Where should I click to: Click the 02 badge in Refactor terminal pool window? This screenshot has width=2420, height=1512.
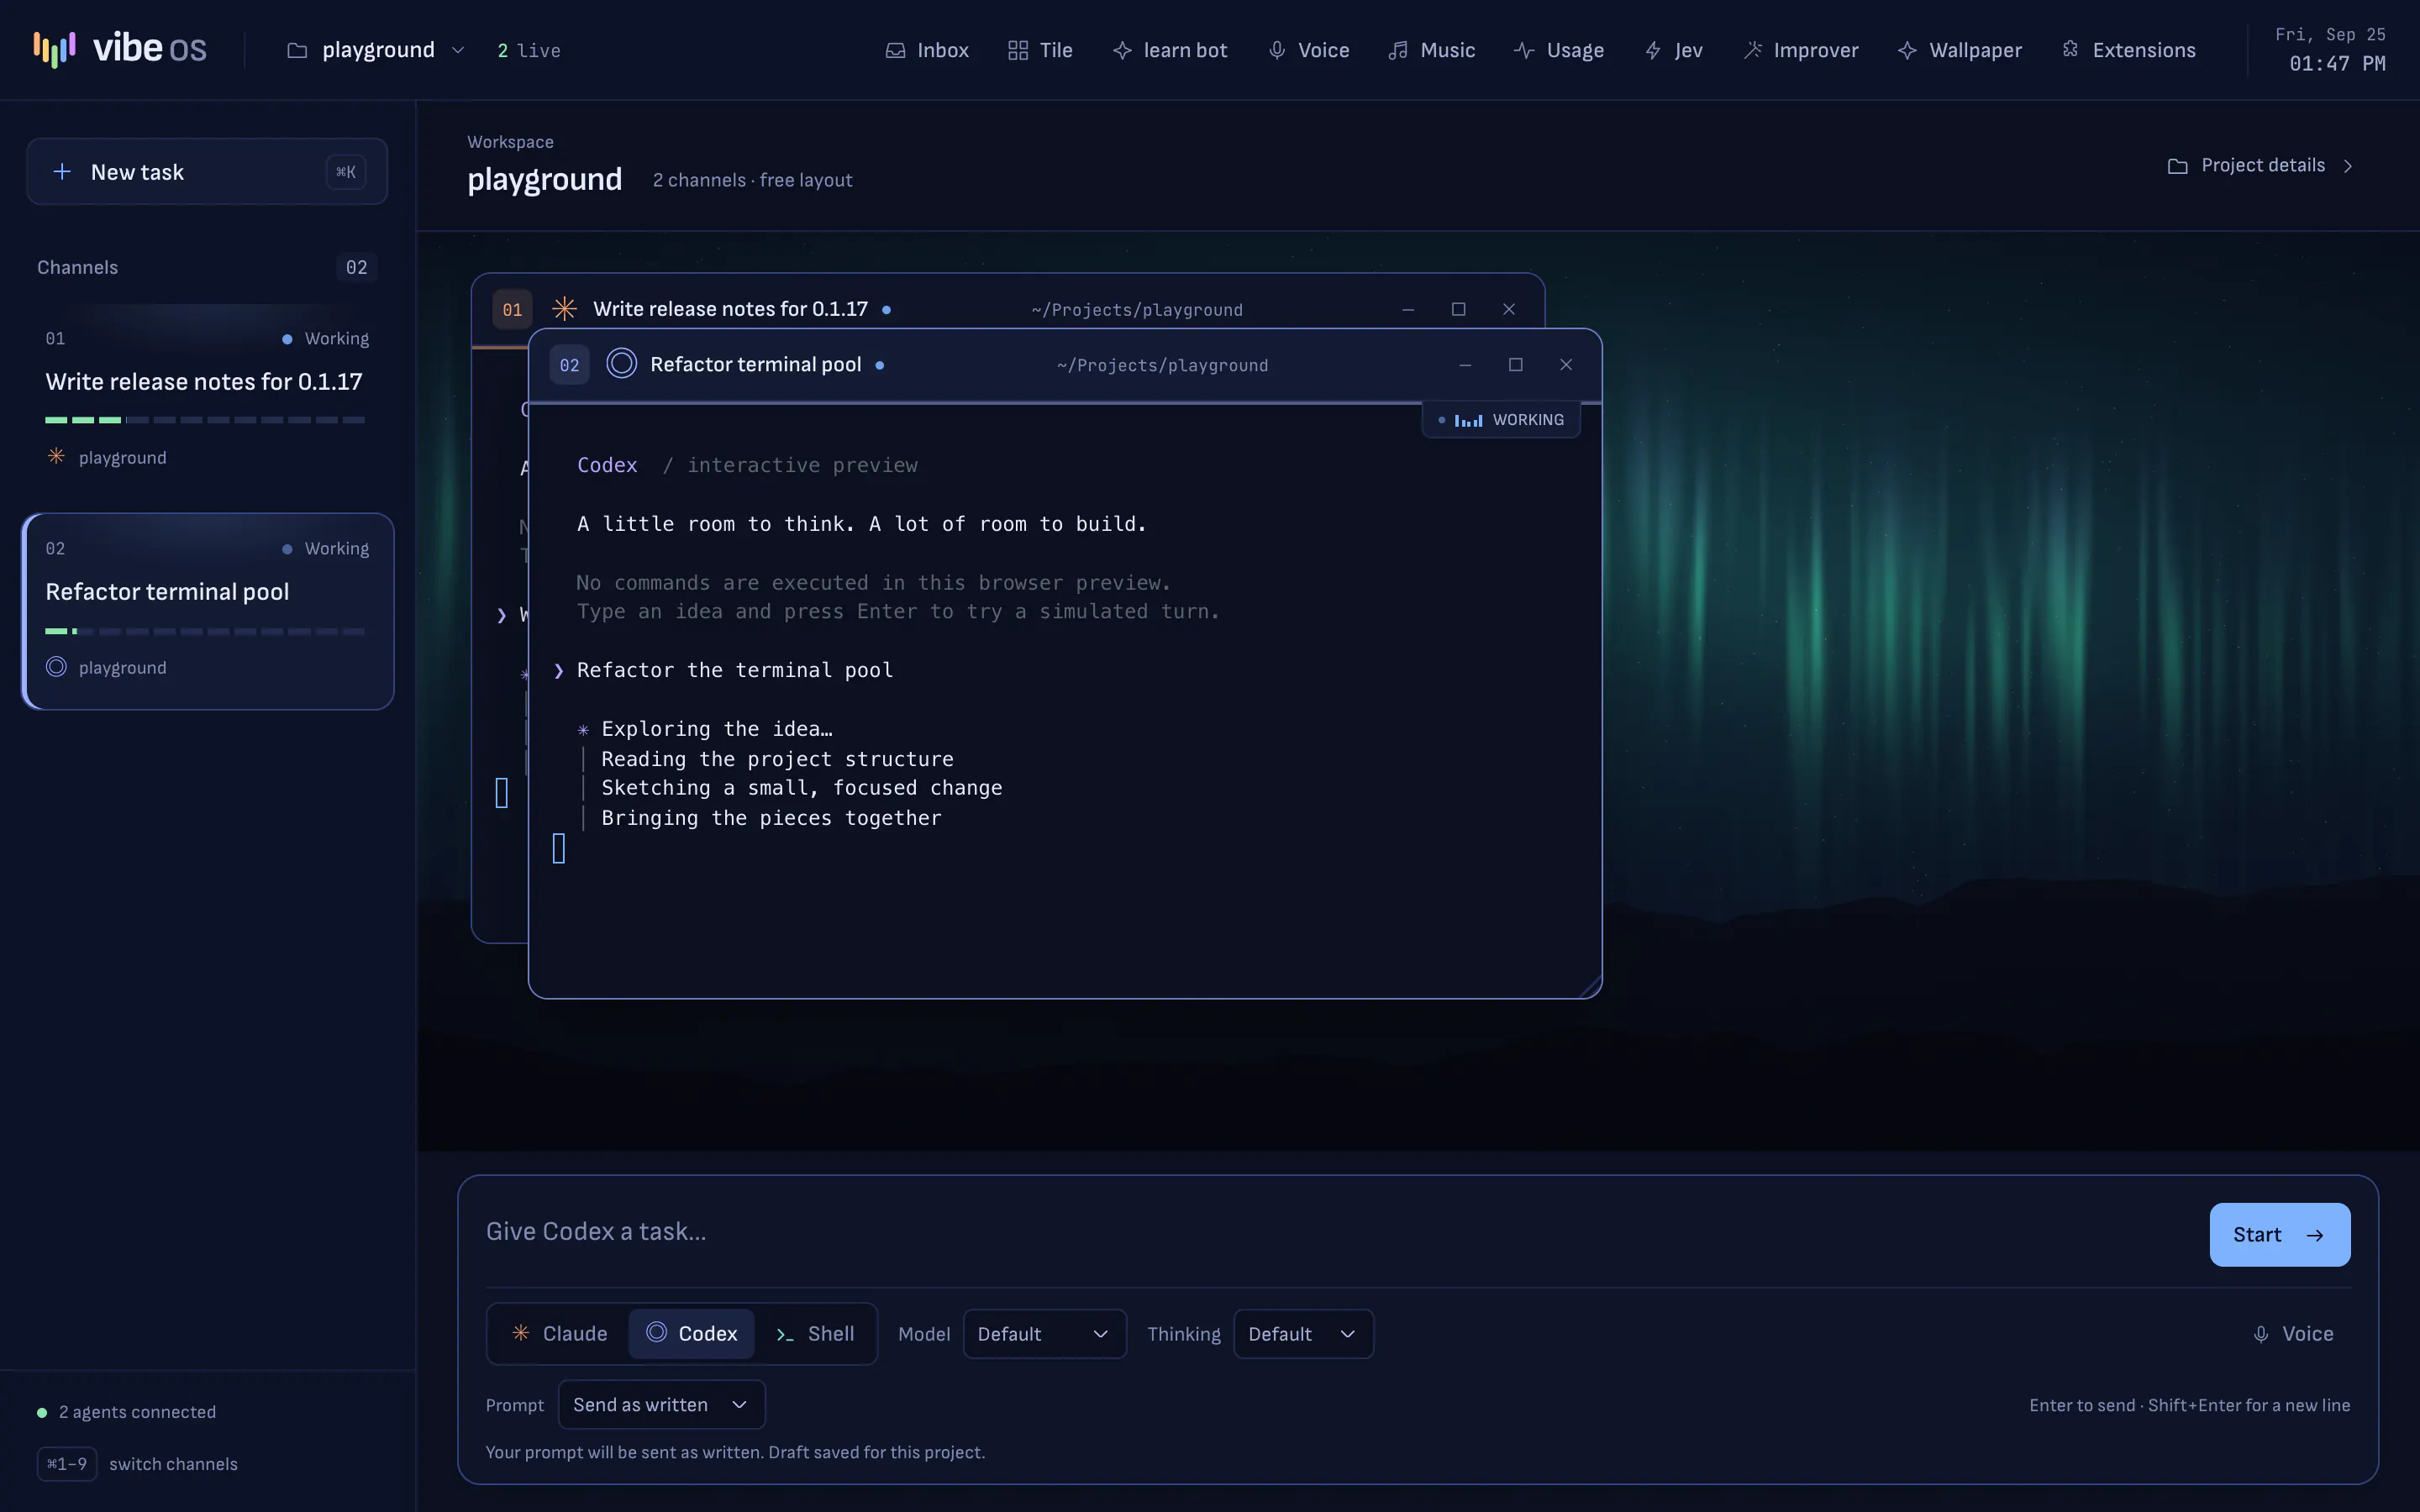[570, 365]
